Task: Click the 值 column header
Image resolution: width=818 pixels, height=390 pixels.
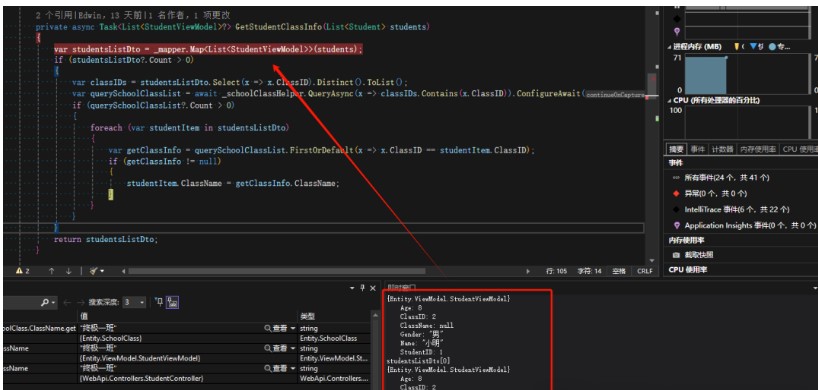Action: tap(188, 317)
